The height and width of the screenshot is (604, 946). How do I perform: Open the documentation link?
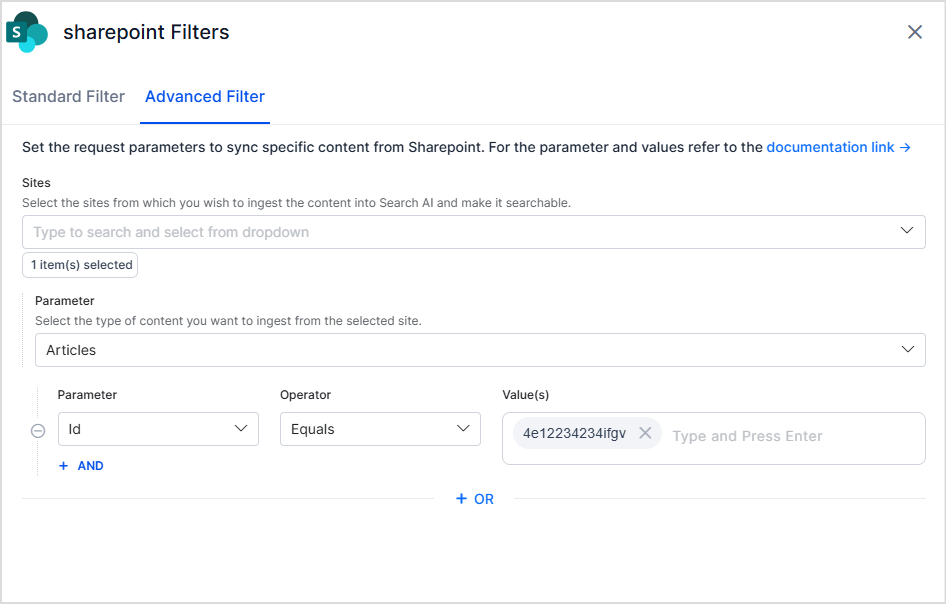pos(830,147)
